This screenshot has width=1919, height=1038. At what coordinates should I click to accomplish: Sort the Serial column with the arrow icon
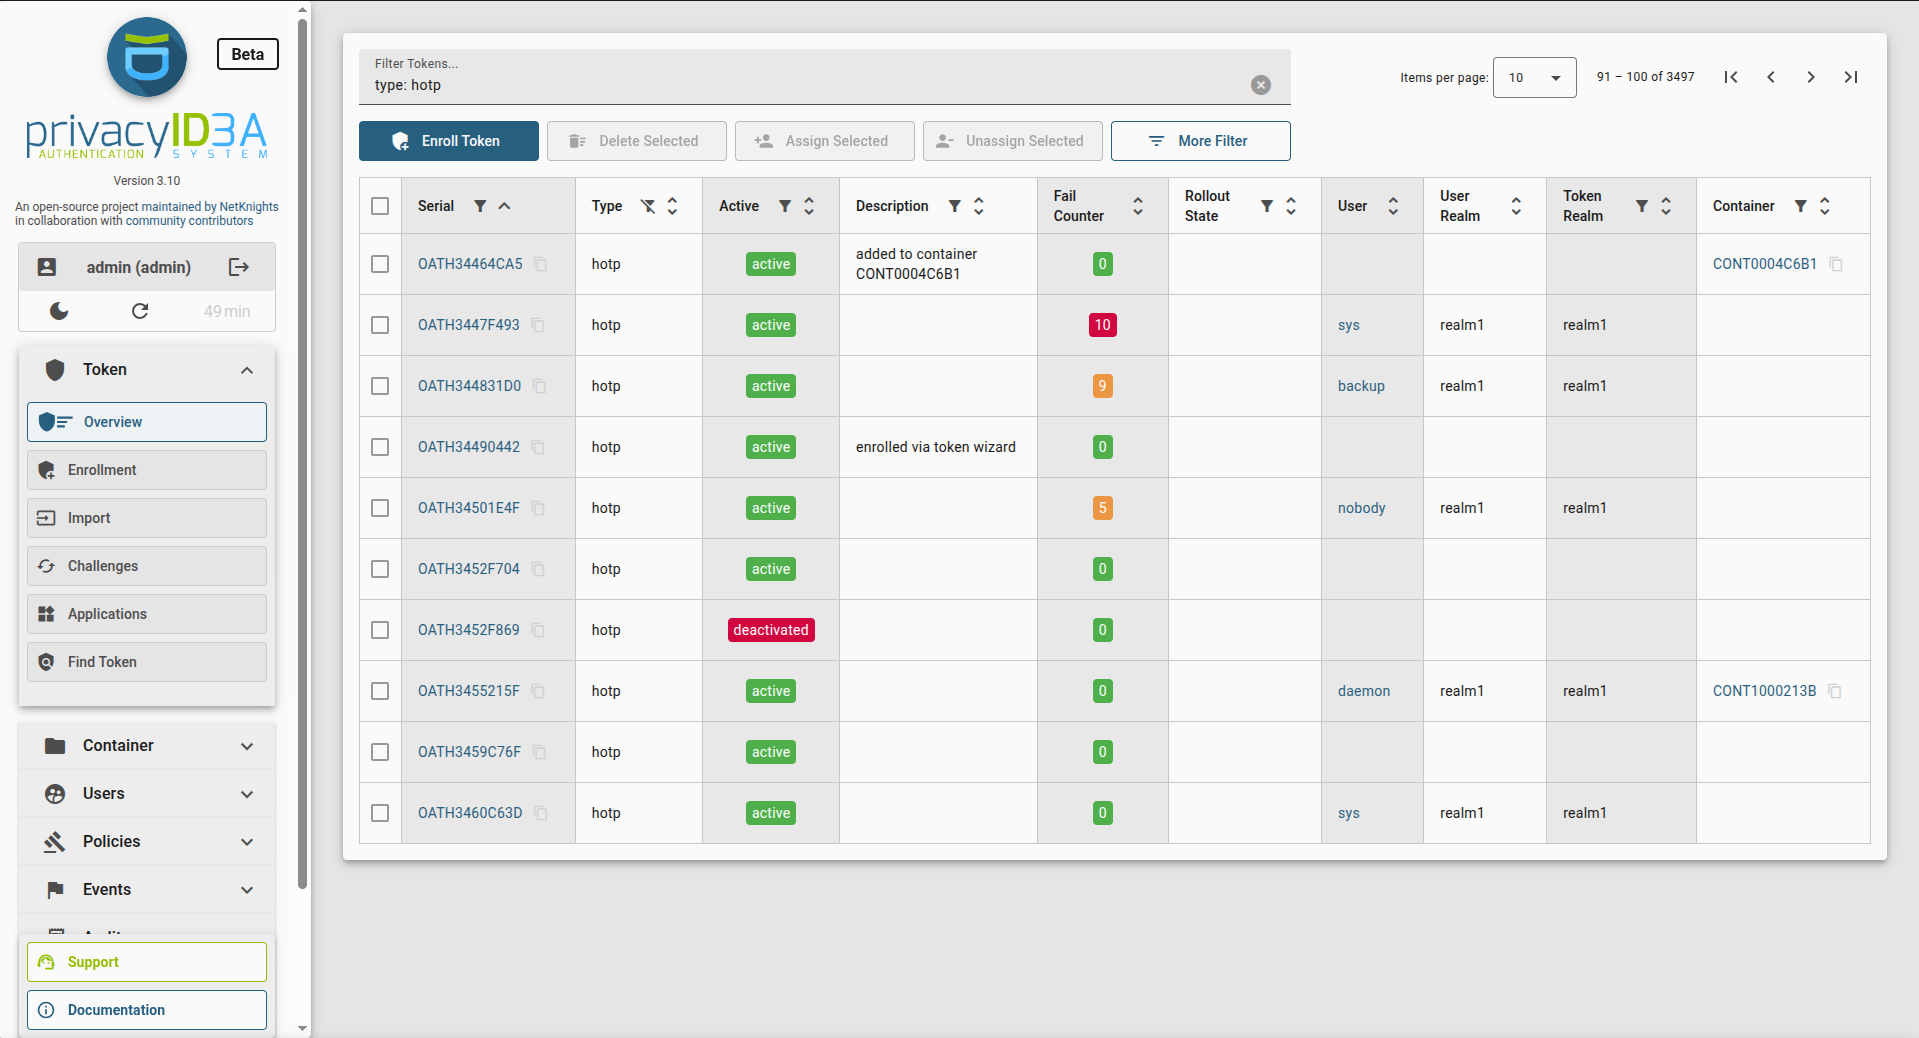click(x=504, y=206)
